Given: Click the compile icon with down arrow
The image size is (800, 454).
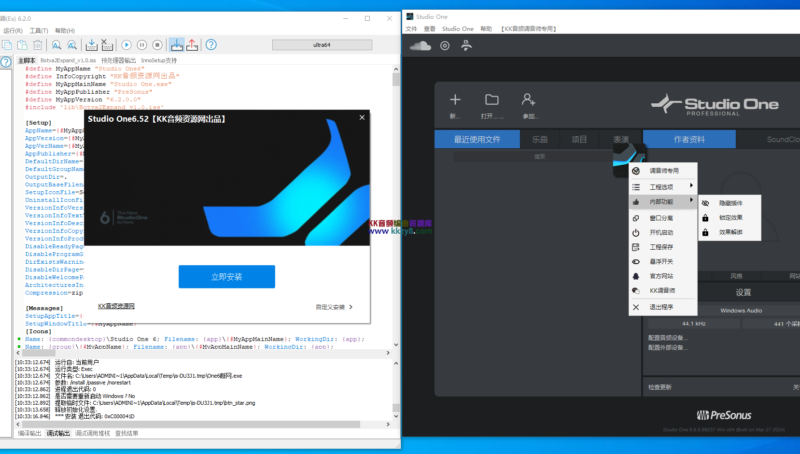Looking at the screenshot, I should click(91, 45).
